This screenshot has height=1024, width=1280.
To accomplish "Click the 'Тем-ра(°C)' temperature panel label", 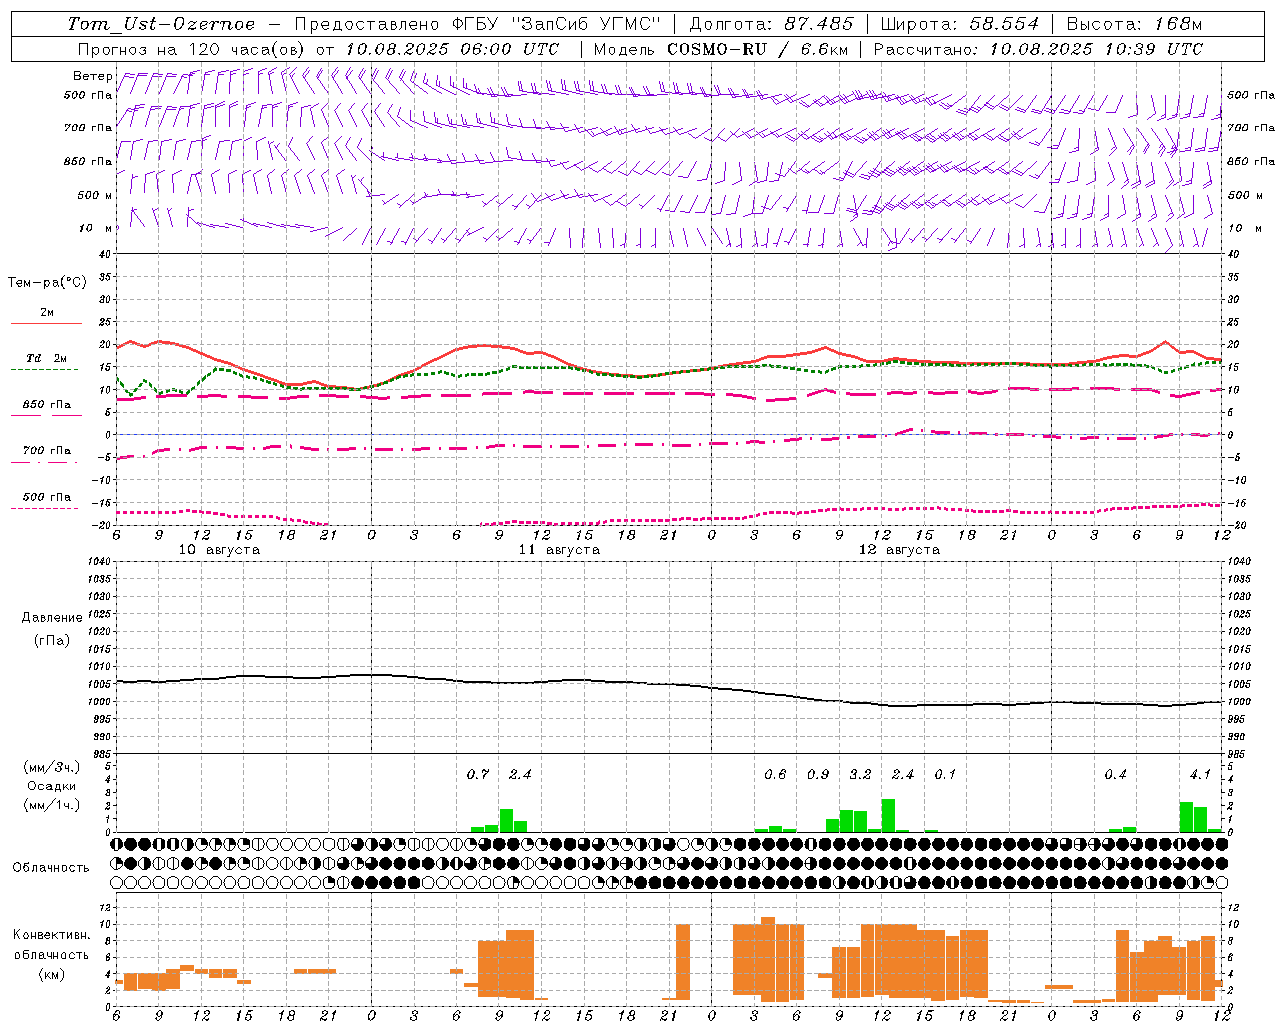I will (x=47, y=283).
